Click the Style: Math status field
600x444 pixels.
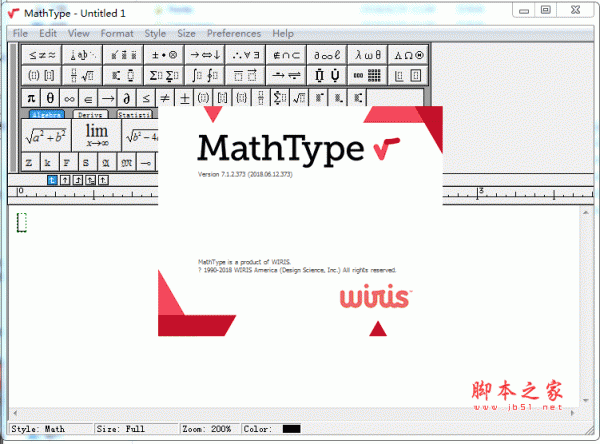(x=51, y=429)
